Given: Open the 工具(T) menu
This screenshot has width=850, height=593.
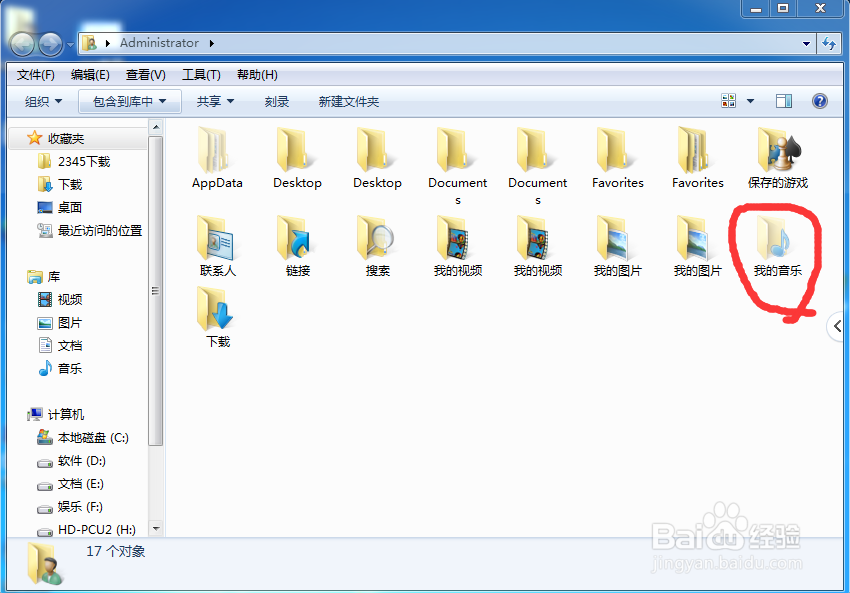Looking at the screenshot, I should click(x=201, y=75).
